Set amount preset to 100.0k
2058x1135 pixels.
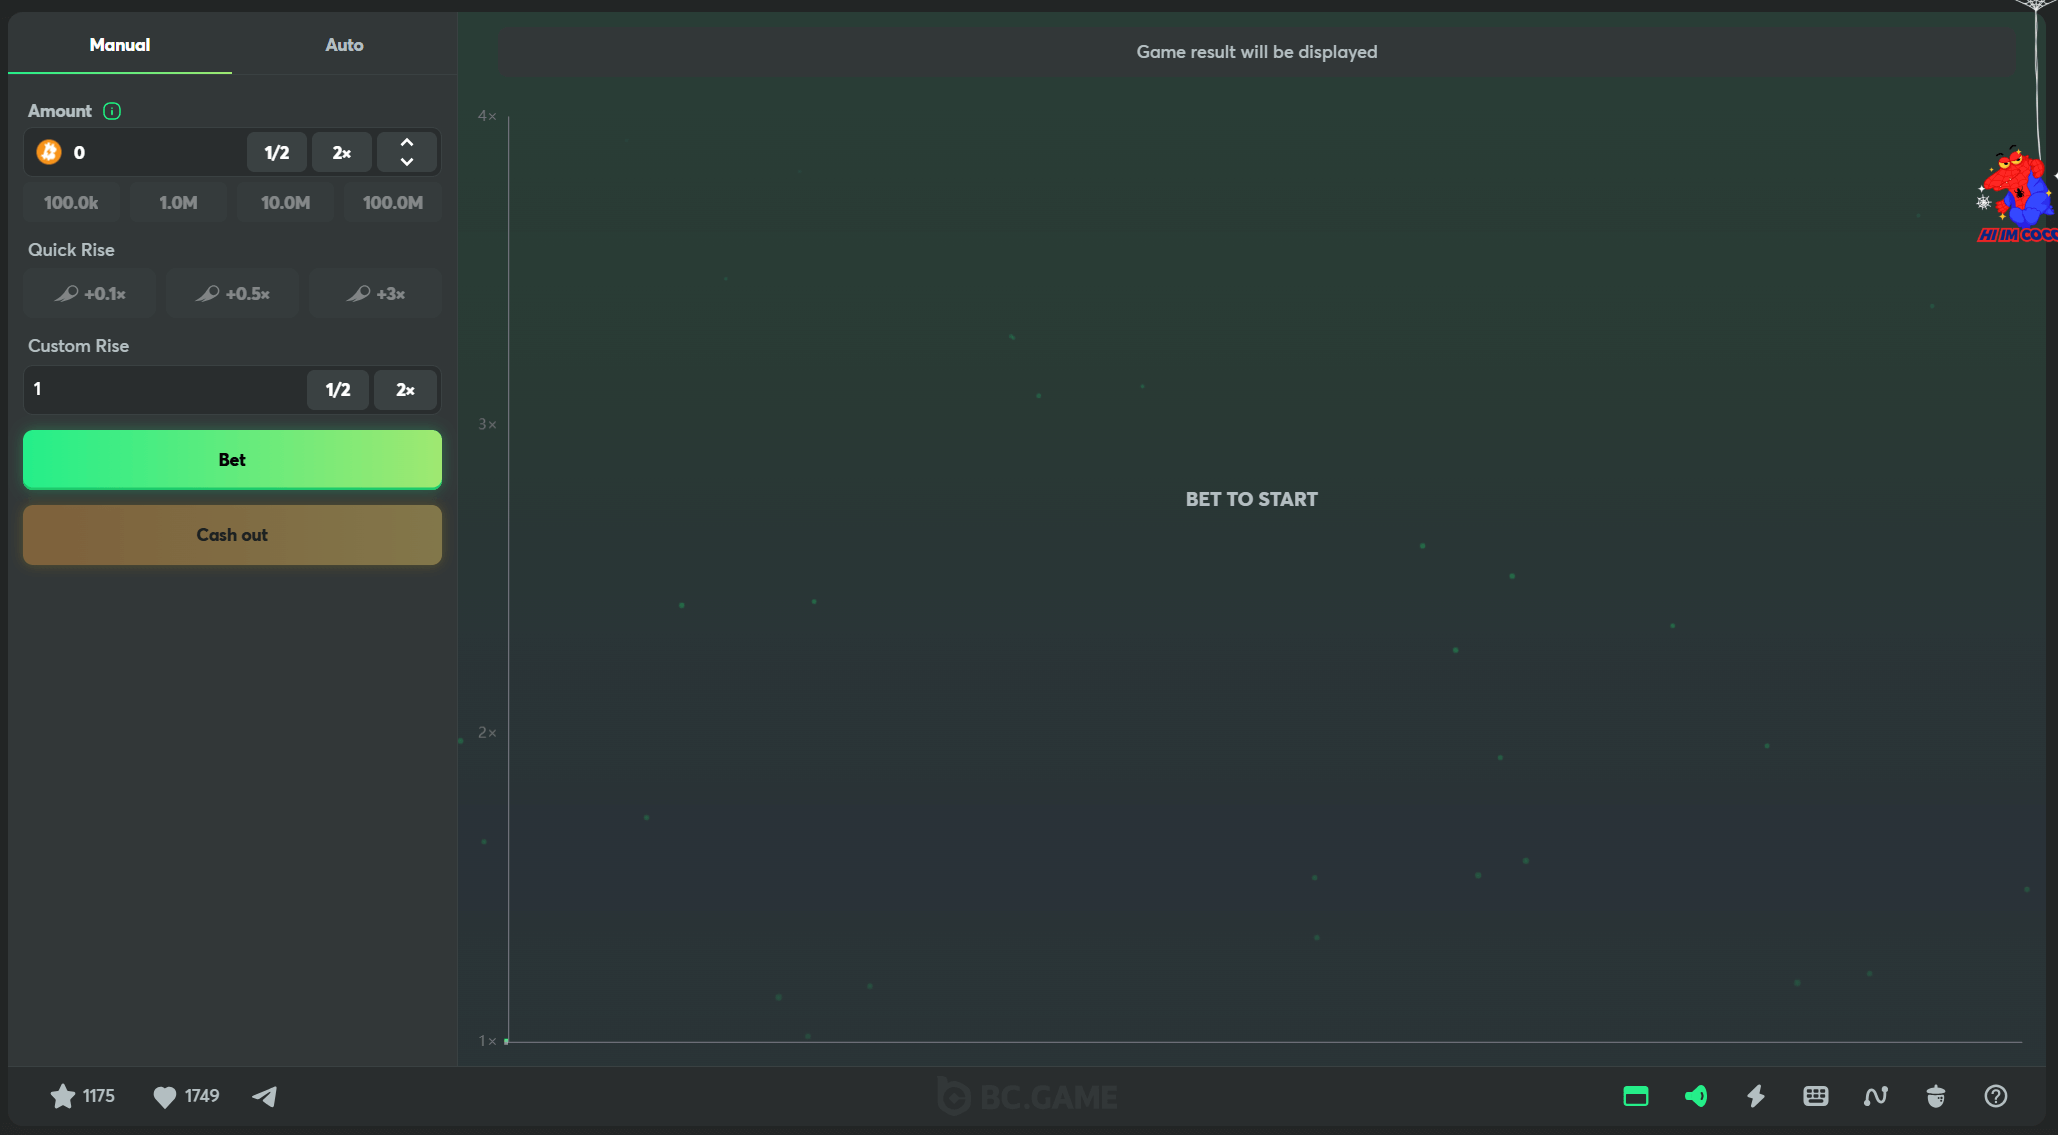coord(71,202)
